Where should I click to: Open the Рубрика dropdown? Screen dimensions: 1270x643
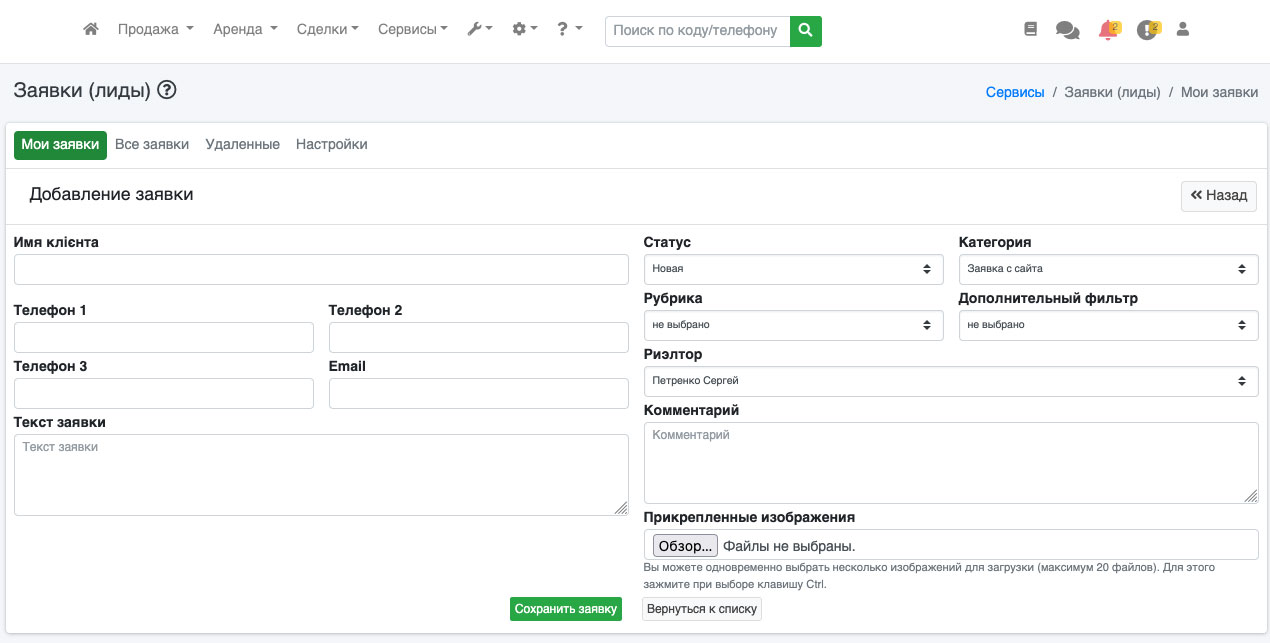(x=793, y=325)
